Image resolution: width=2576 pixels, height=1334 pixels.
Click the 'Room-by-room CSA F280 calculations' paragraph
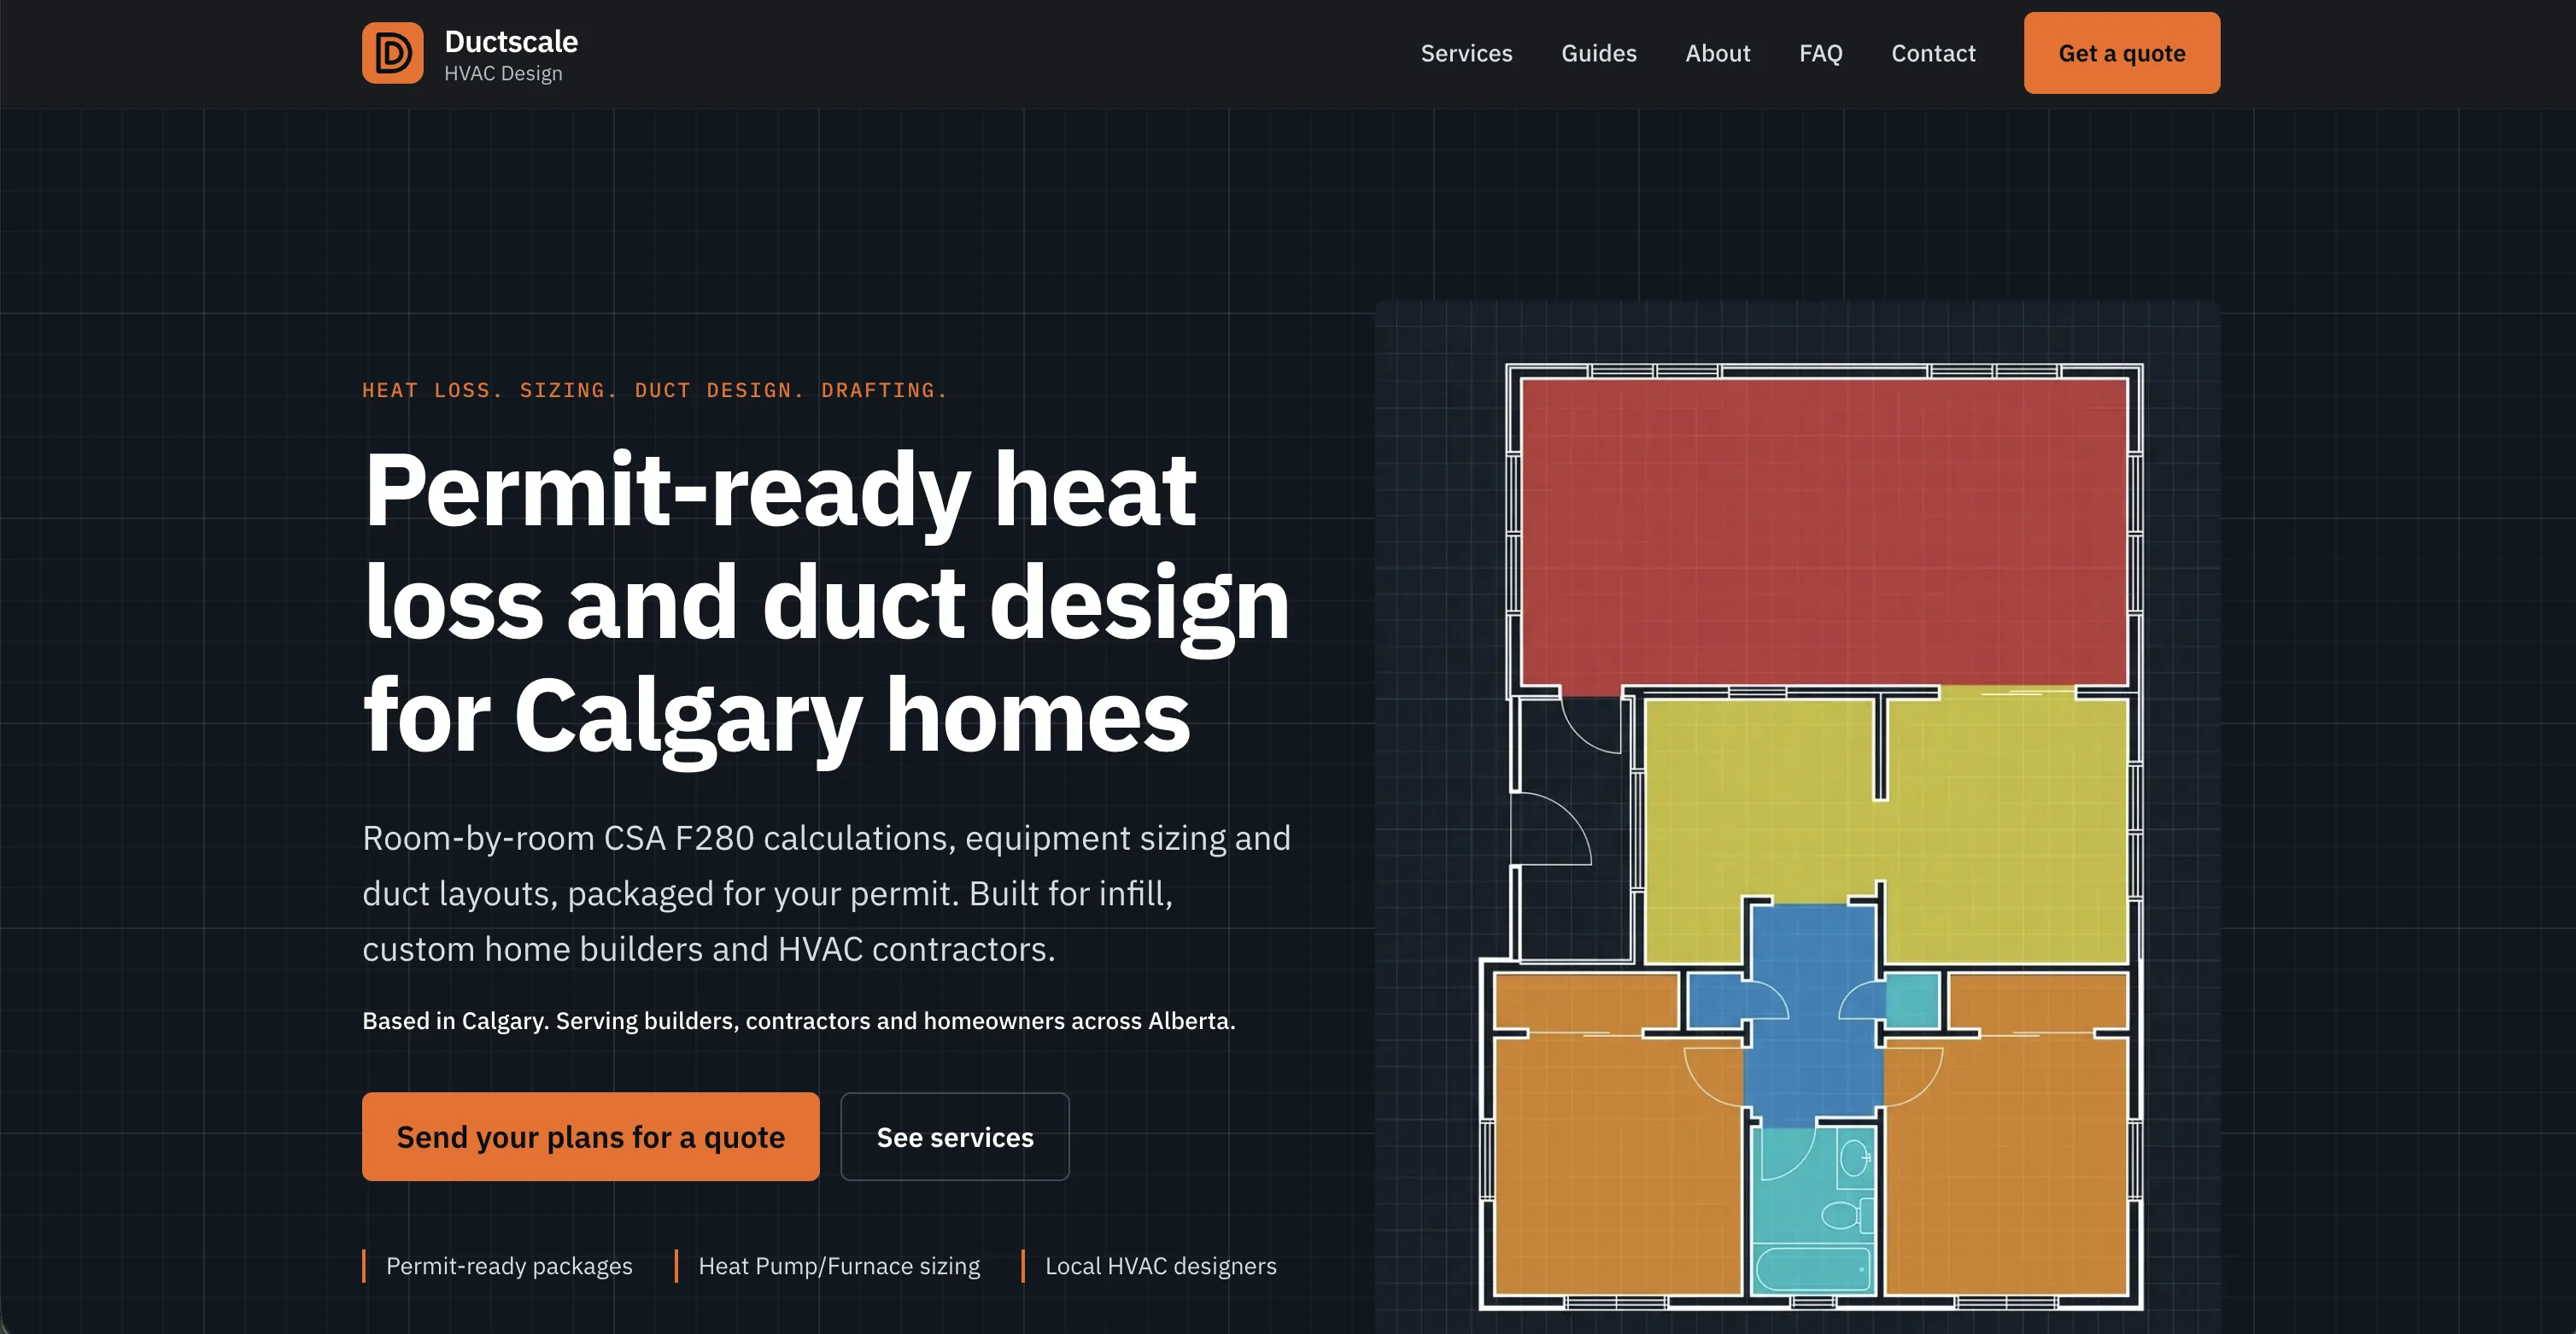[826, 893]
